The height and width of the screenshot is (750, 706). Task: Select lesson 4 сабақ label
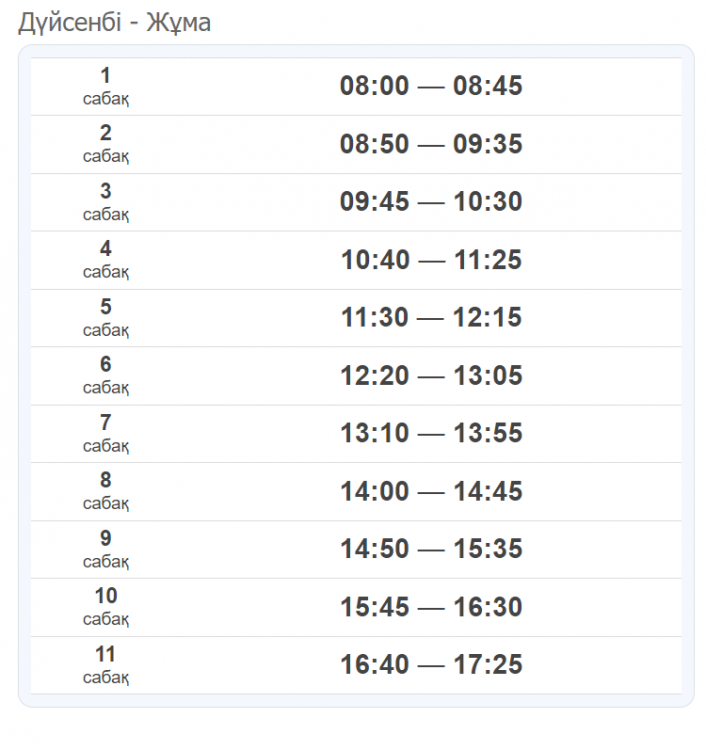(106, 260)
